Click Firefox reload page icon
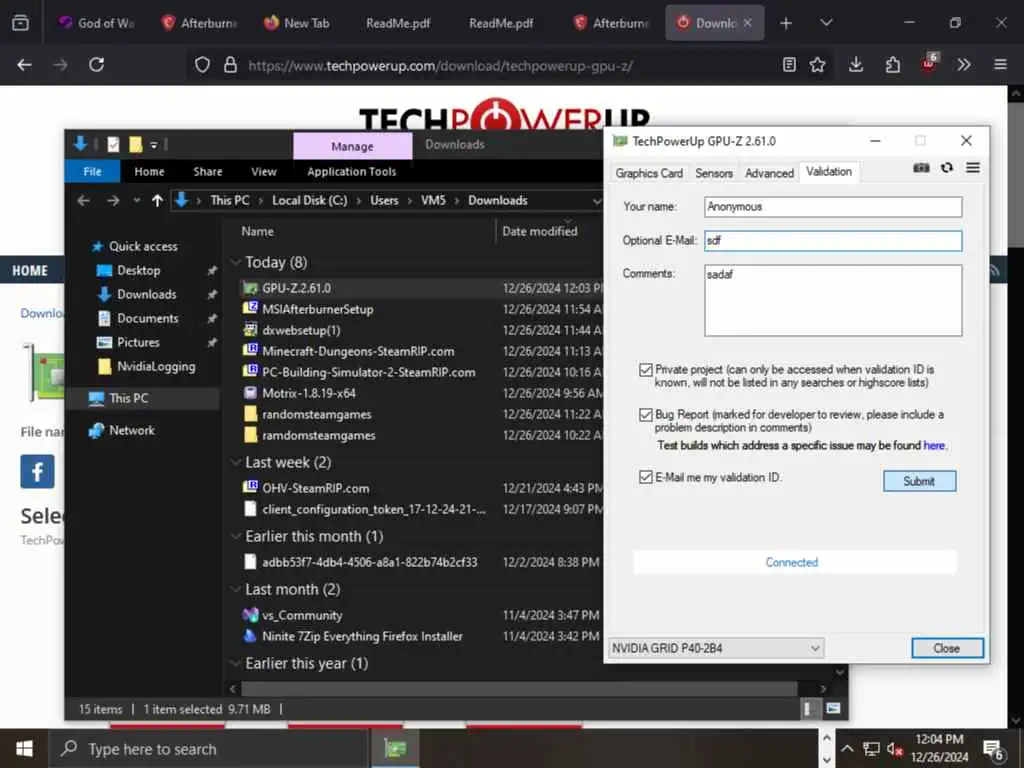The image size is (1024, 768). click(x=97, y=65)
